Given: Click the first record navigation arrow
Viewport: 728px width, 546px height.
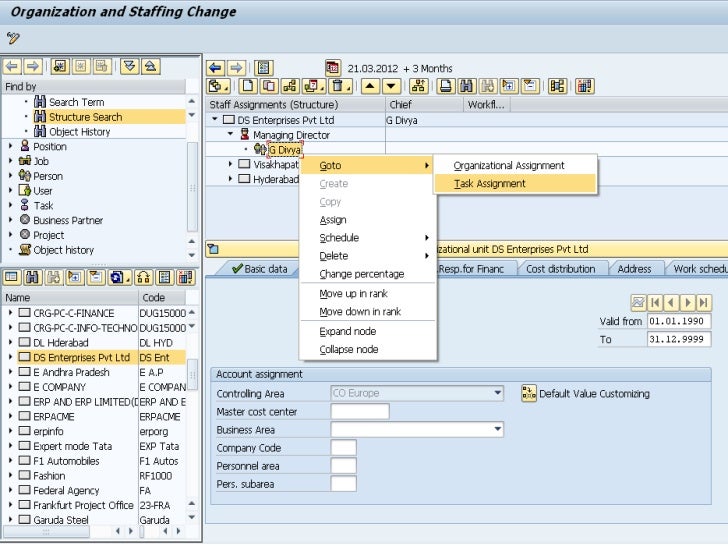Looking at the screenshot, I should pyautogui.click(x=655, y=302).
